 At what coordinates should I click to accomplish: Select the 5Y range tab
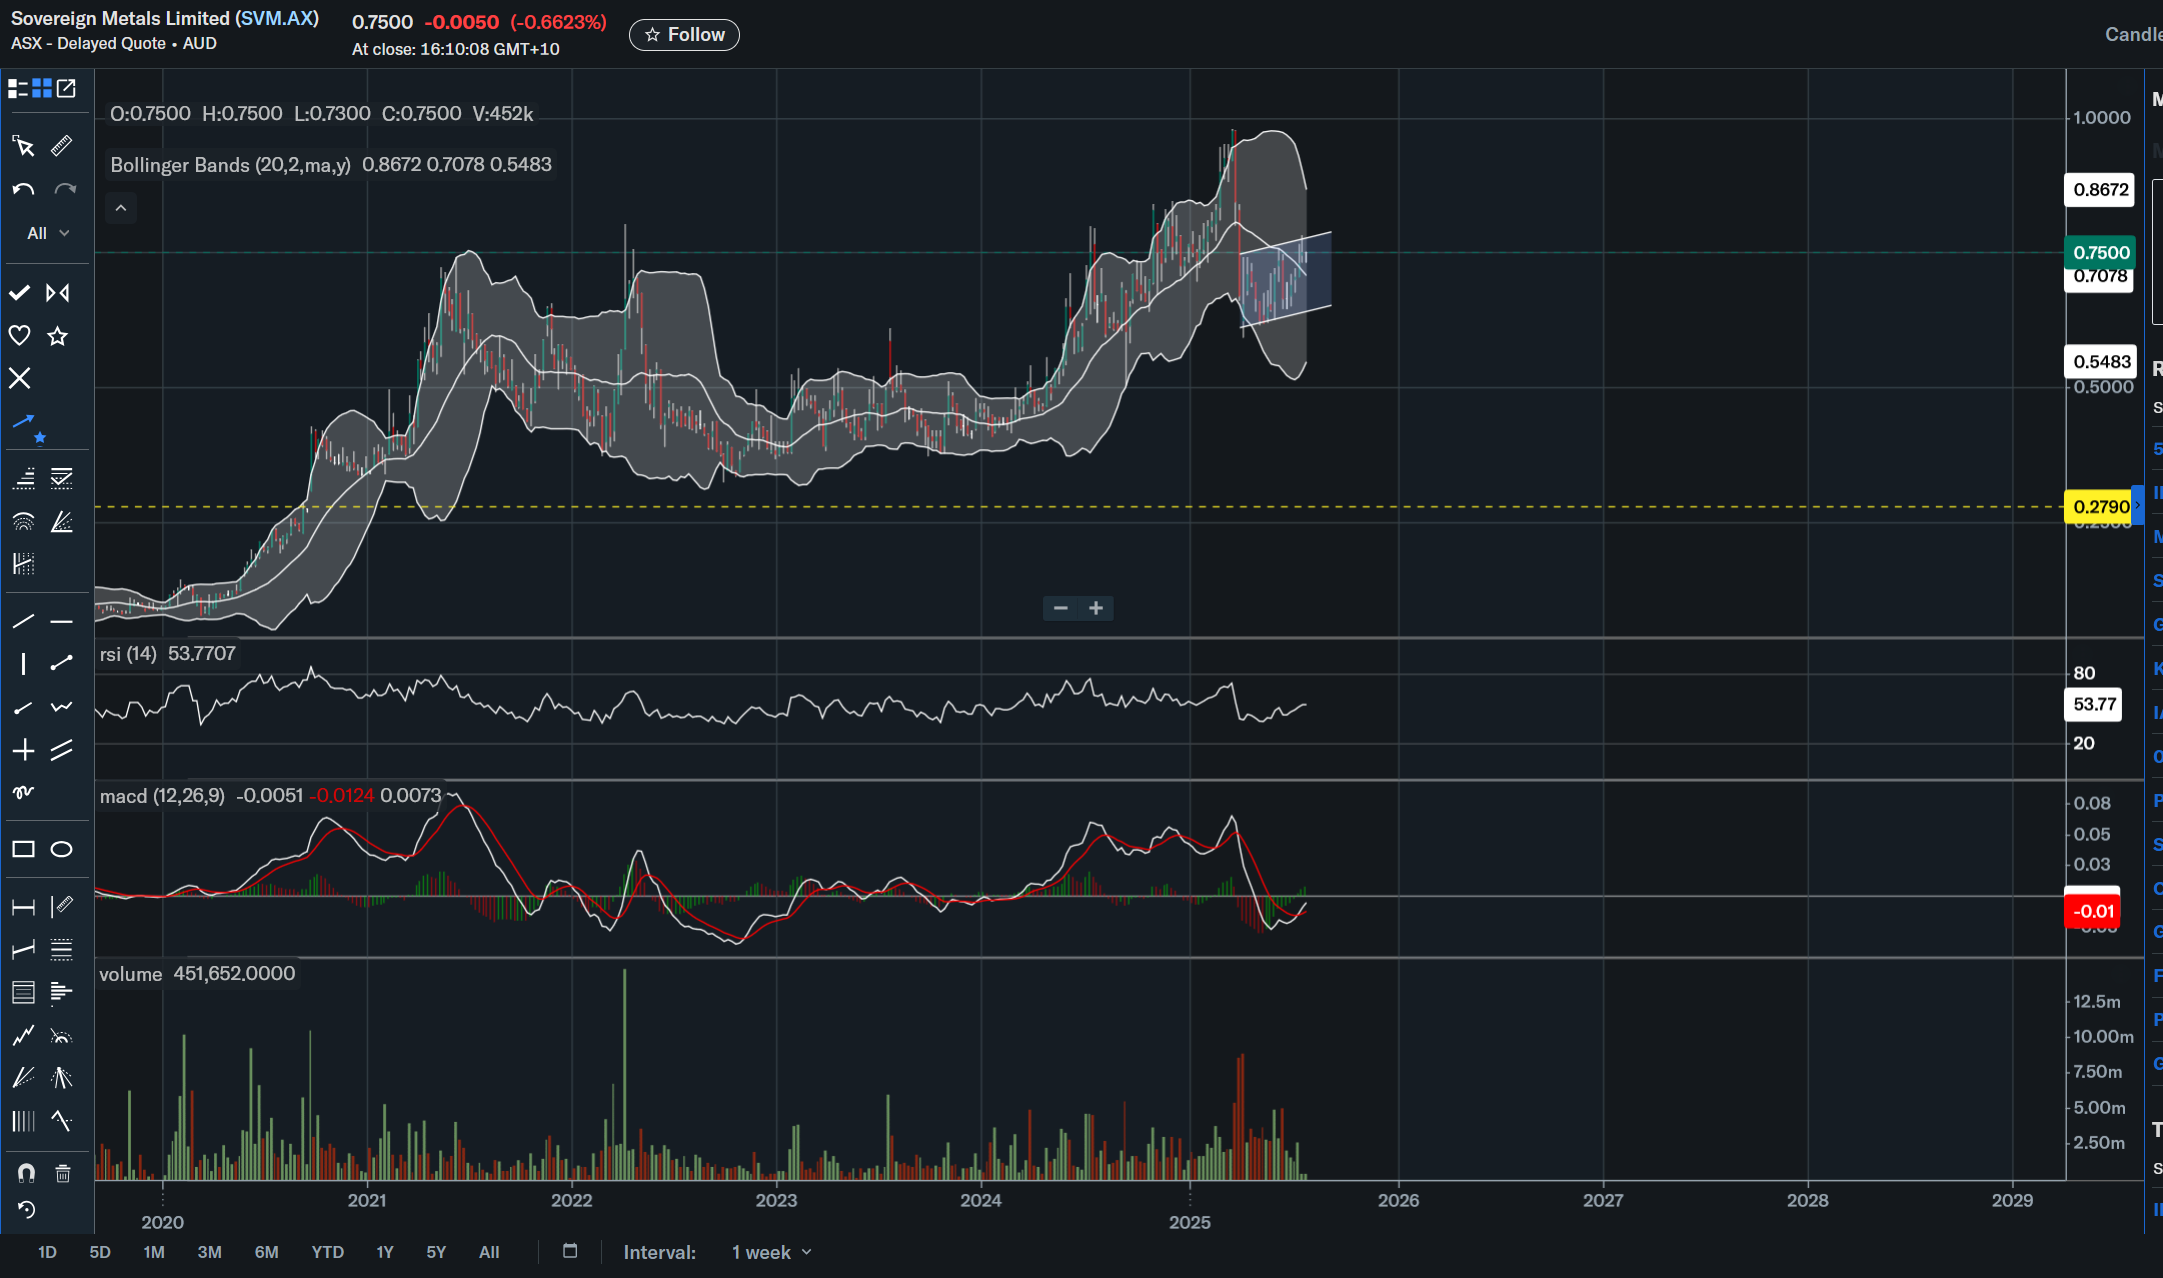click(436, 1252)
